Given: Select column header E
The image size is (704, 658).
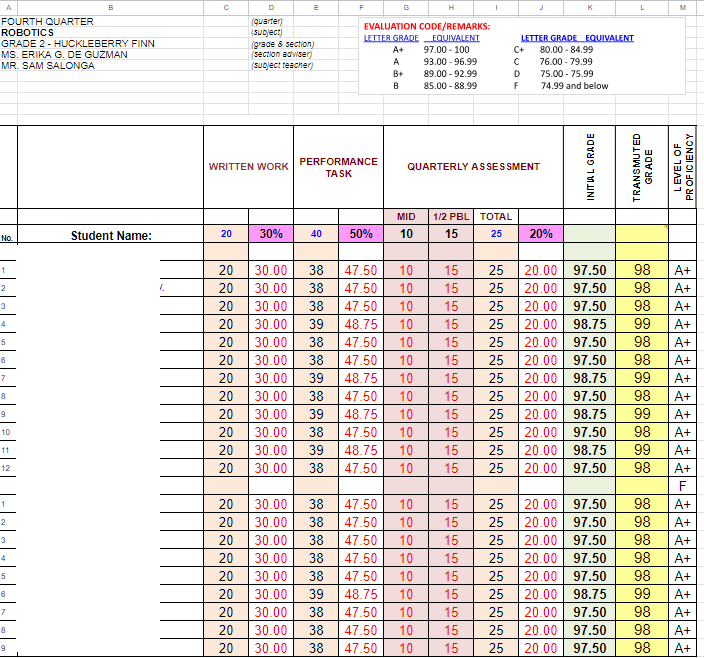Looking at the screenshot, I should pyautogui.click(x=316, y=8).
